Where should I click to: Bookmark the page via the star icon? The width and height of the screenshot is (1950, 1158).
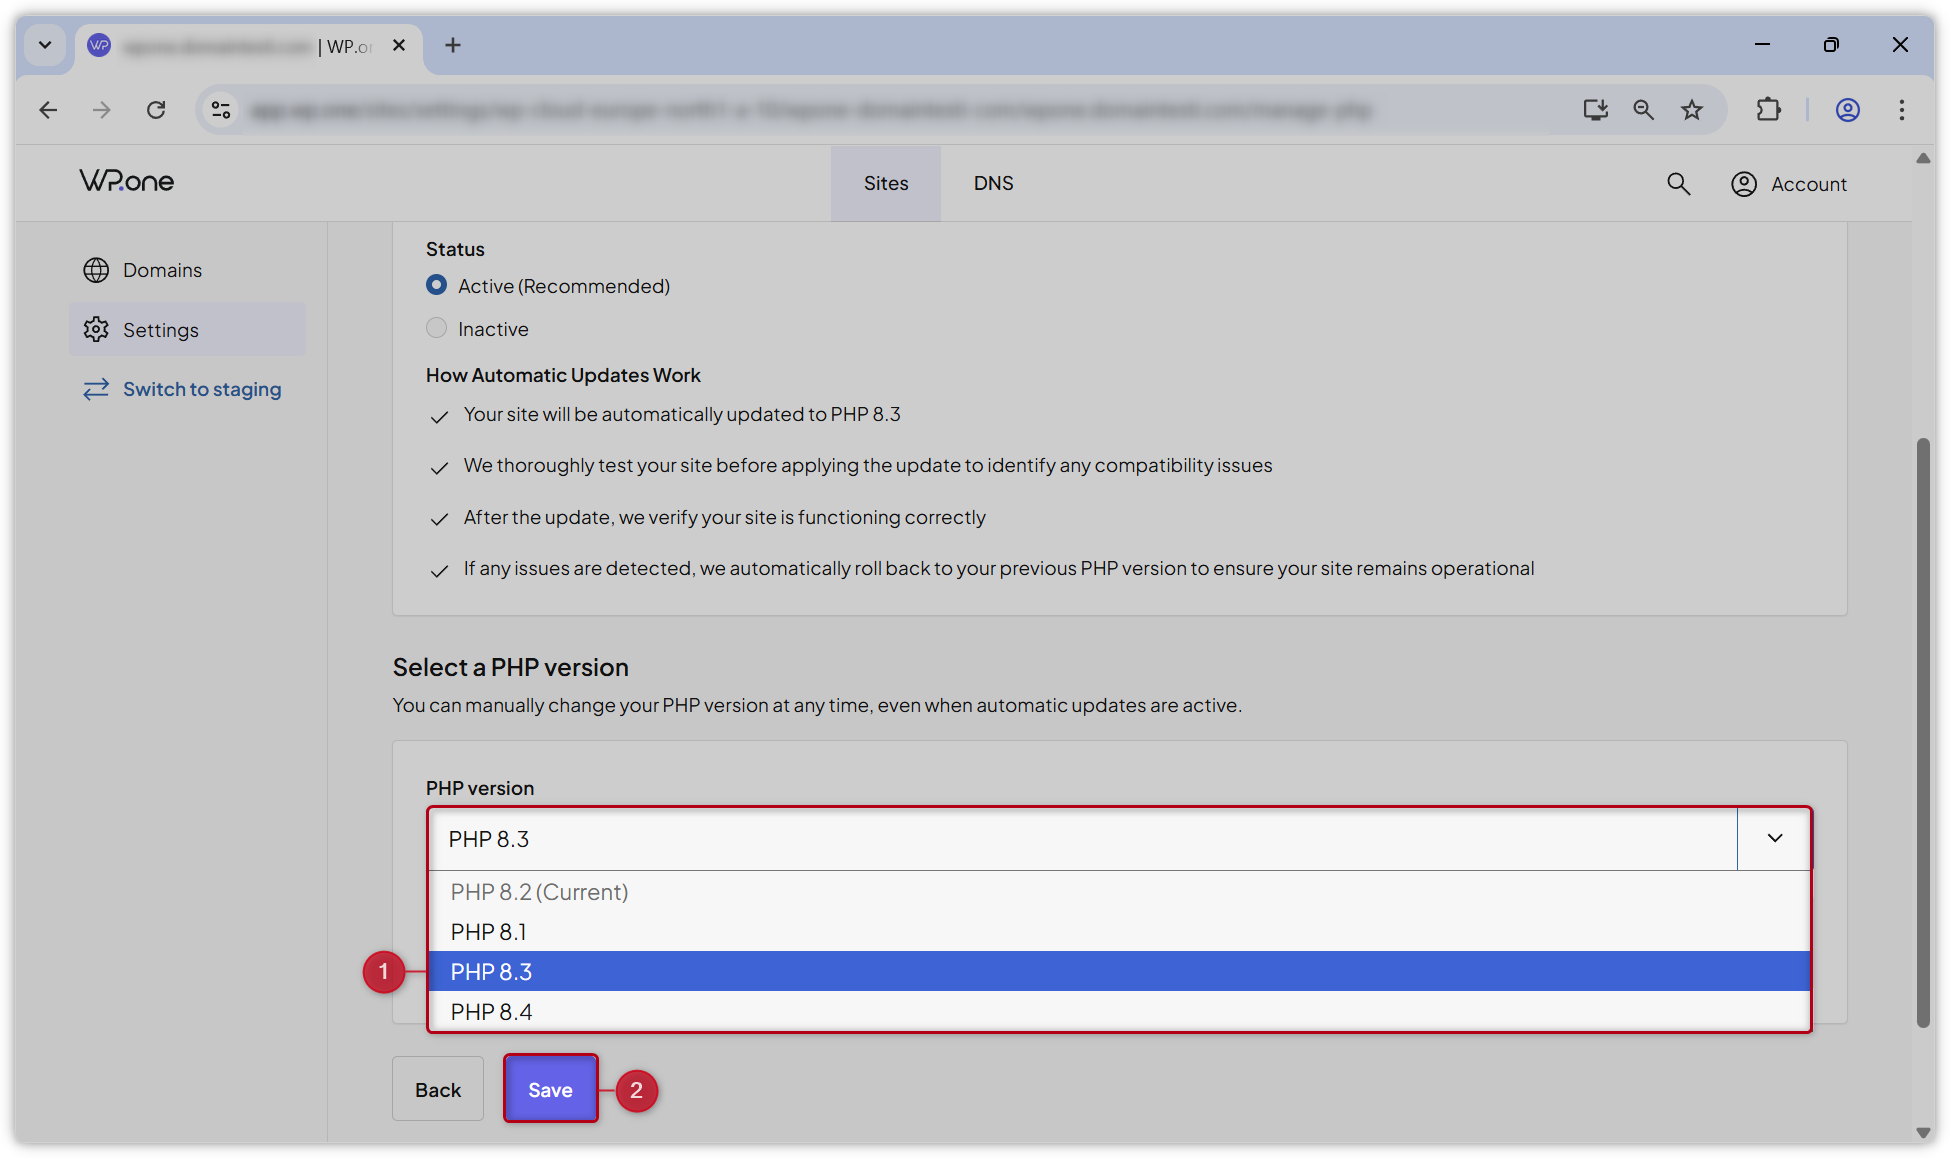[x=1692, y=110]
